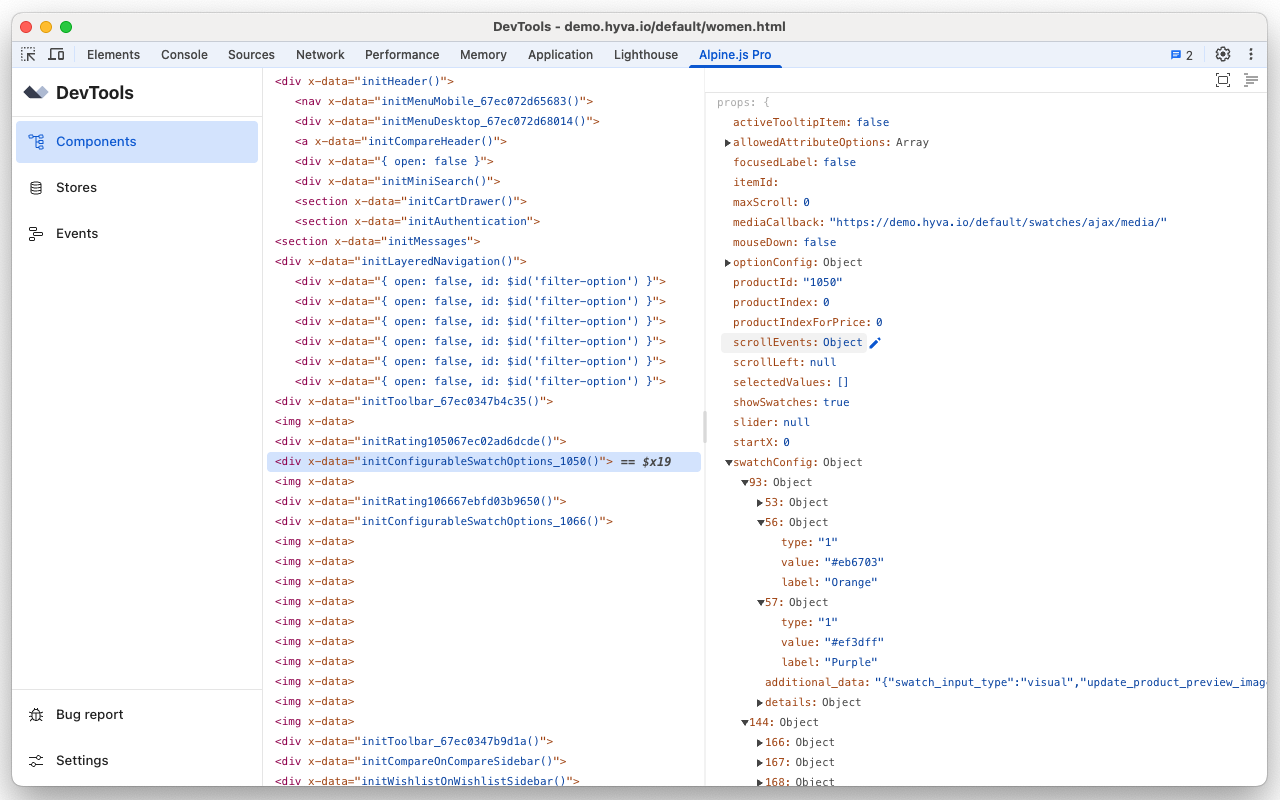This screenshot has width=1280, height=800.
Task: Collapse the swatchConfig object
Action: click(x=728, y=462)
